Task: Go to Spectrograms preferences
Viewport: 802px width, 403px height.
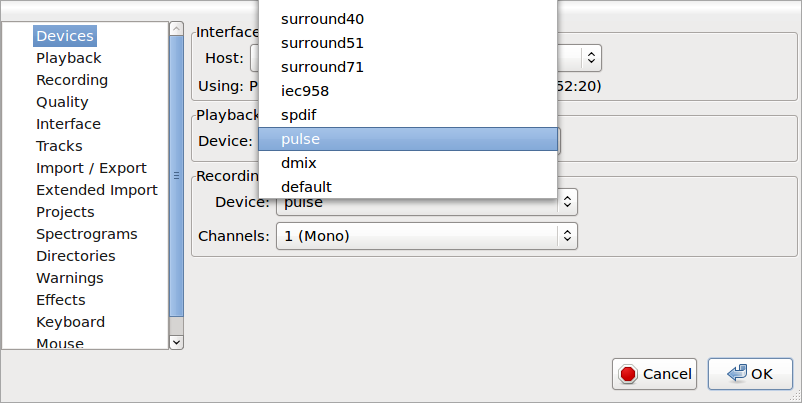Action: click(86, 234)
